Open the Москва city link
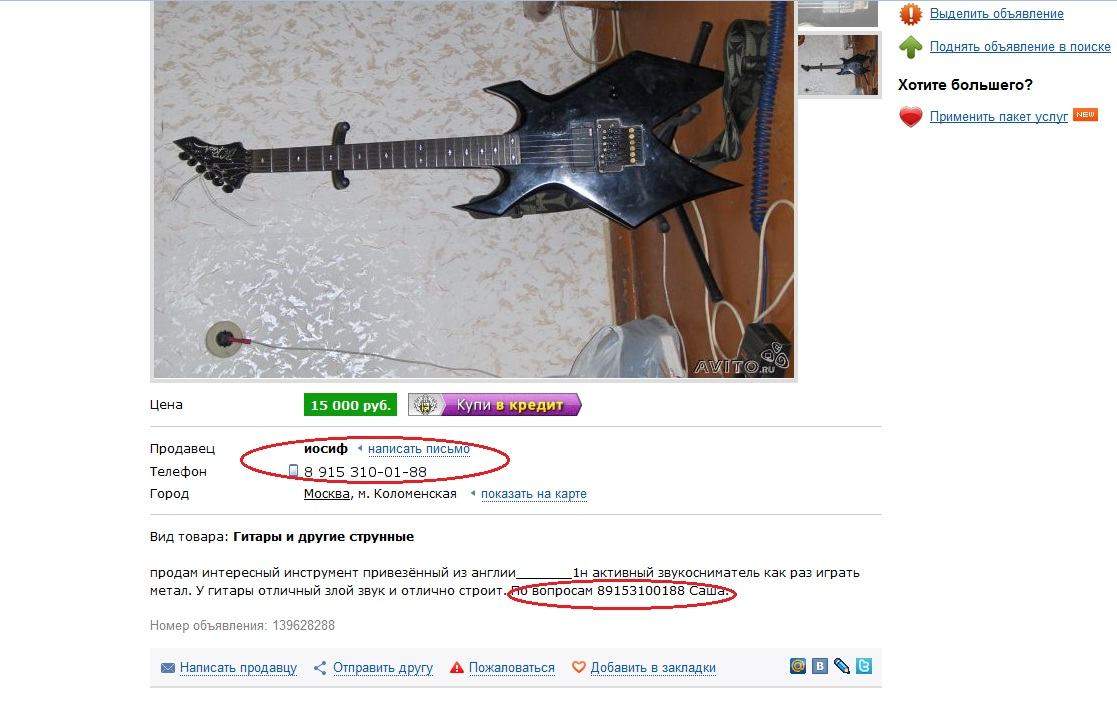This screenshot has height=720, width=1117. point(326,494)
